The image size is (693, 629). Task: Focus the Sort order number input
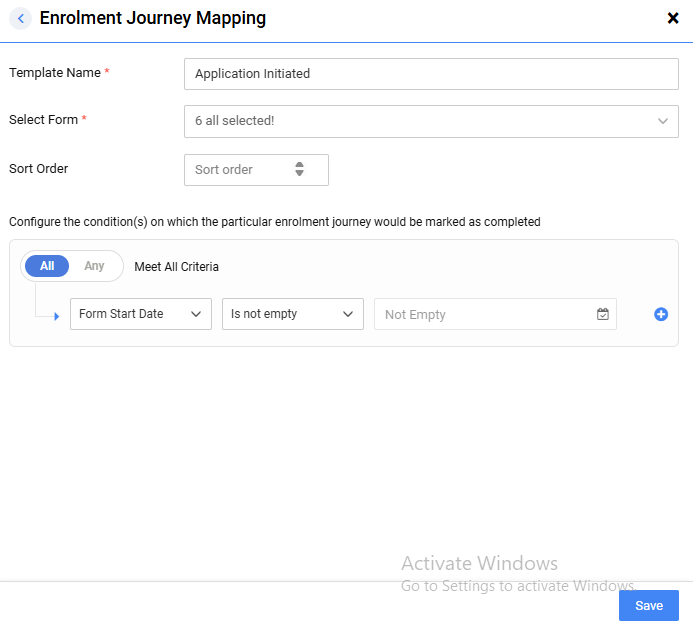pyautogui.click(x=240, y=170)
